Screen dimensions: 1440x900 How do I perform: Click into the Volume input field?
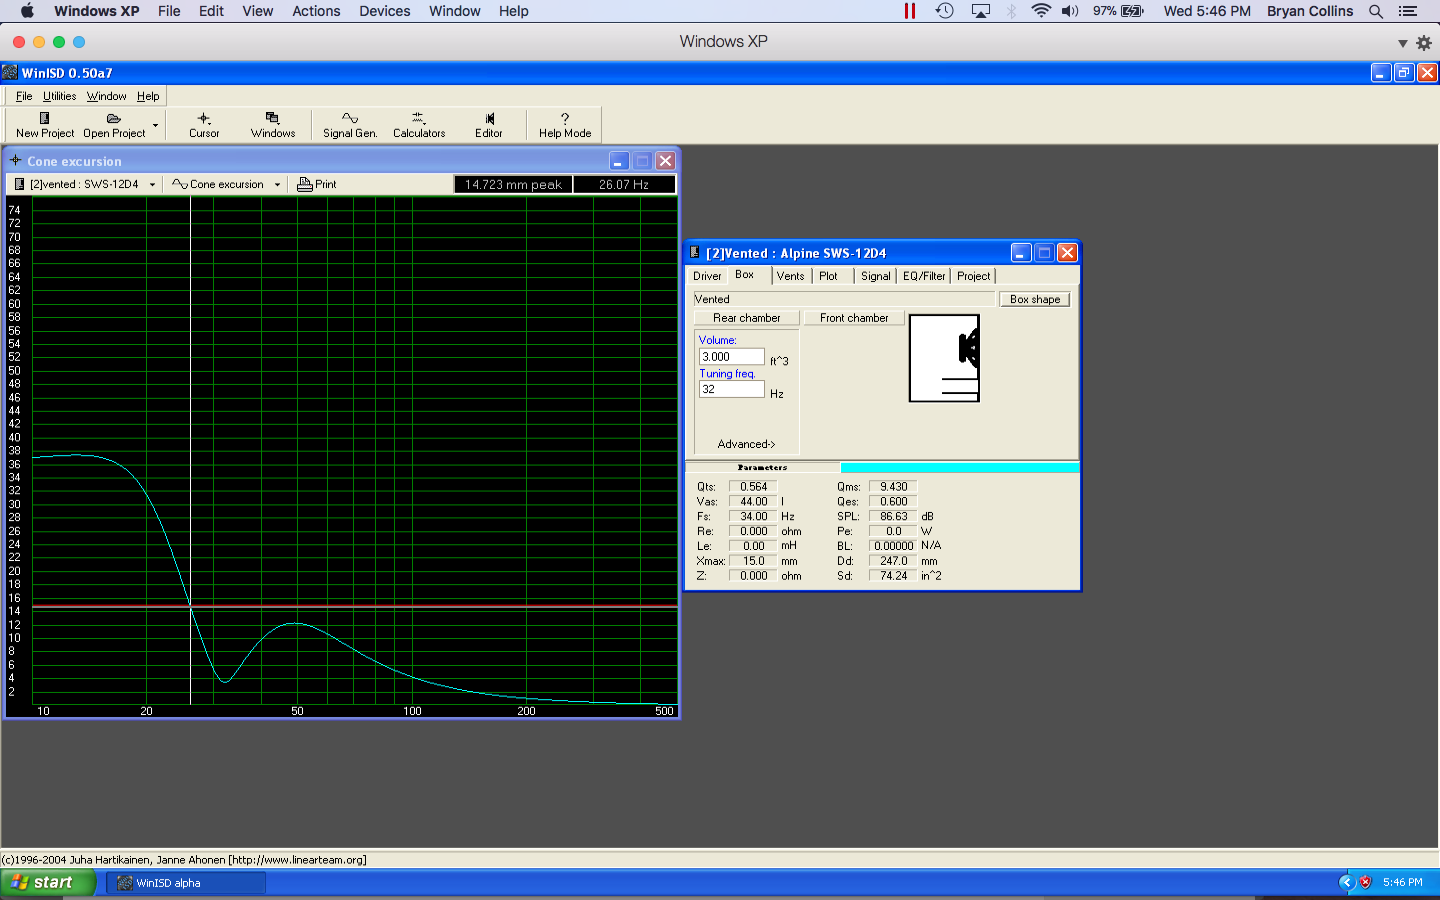point(732,357)
